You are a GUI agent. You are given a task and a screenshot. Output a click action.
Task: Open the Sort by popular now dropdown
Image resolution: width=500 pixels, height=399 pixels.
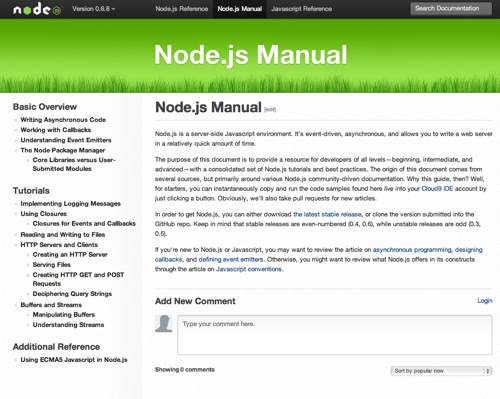click(x=441, y=371)
